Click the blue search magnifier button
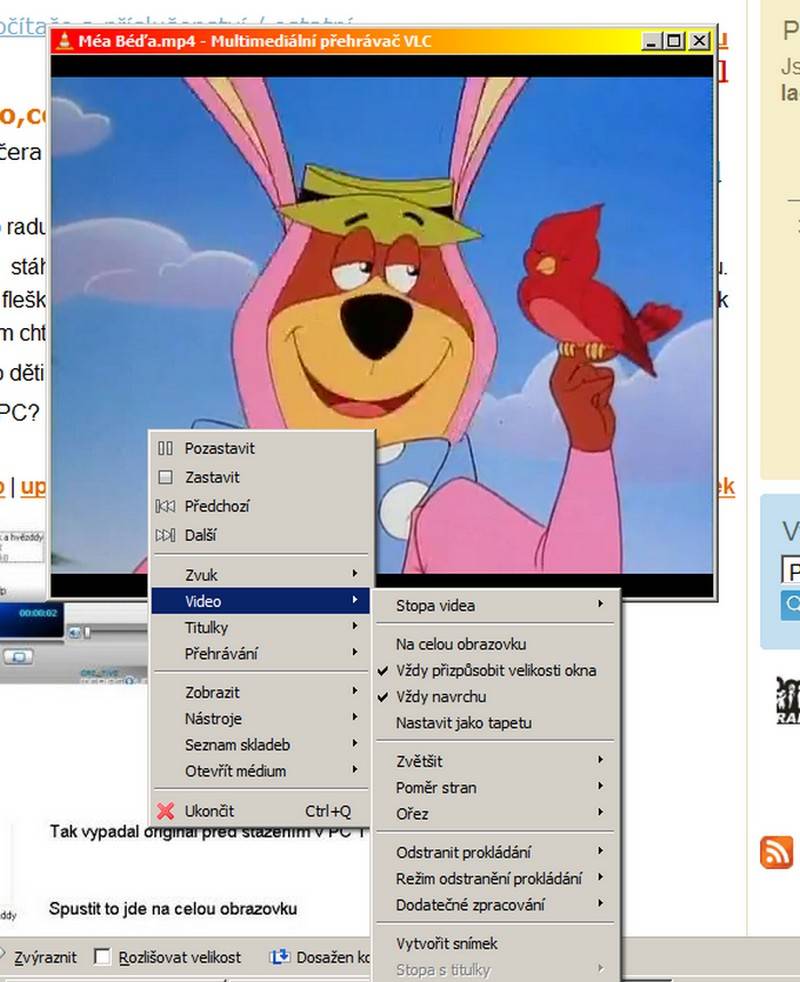The width and height of the screenshot is (800, 982). (x=791, y=604)
